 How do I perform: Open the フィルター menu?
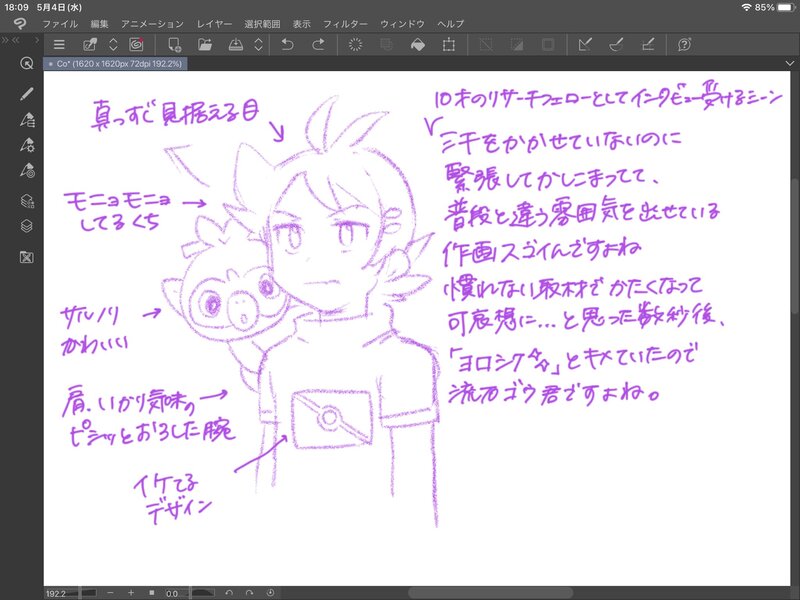[x=345, y=24]
